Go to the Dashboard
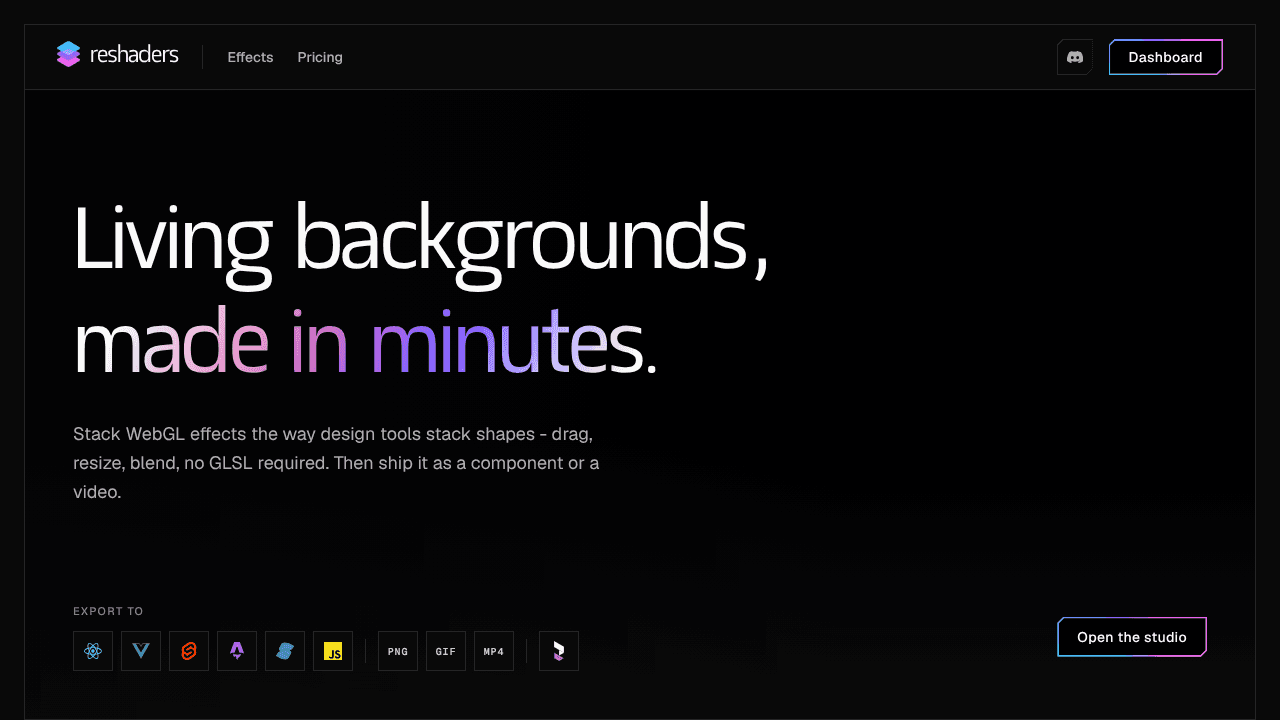Image resolution: width=1280 pixels, height=720 pixels. point(1166,57)
